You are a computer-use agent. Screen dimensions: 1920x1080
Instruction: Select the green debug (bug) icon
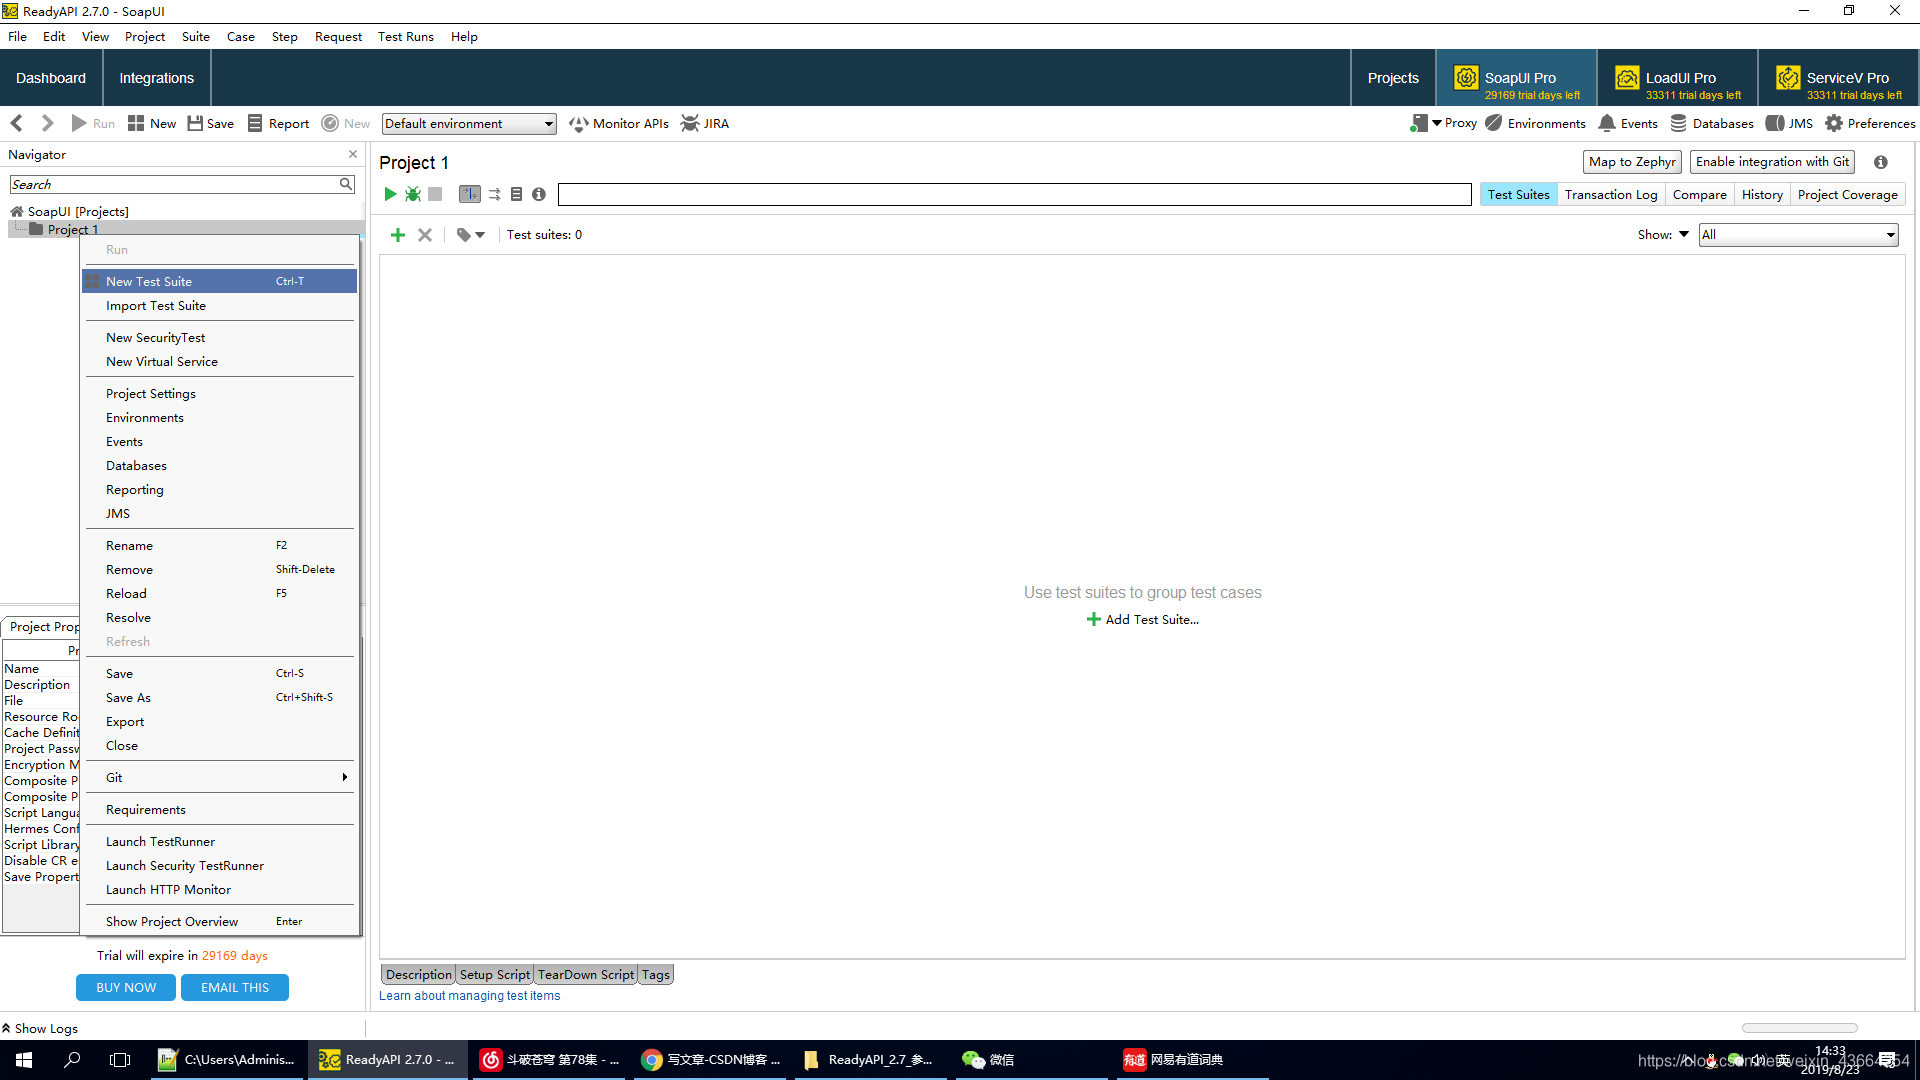pos(412,194)
